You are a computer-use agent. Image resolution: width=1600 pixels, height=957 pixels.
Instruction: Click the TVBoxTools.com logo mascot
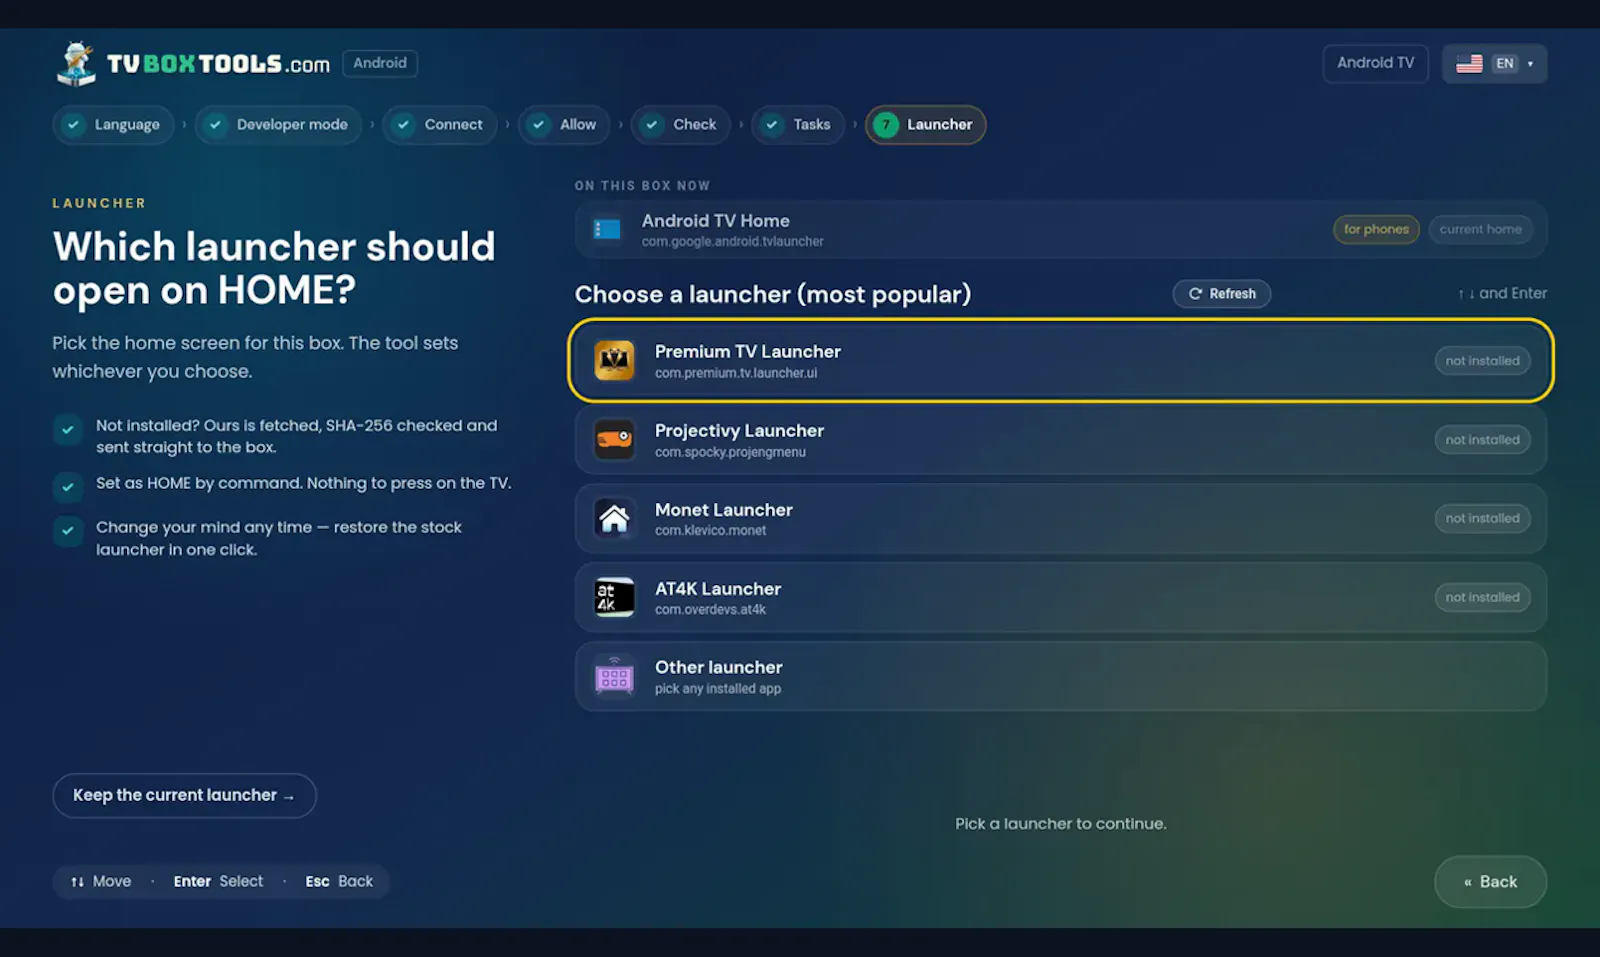(x=76, y=63)
